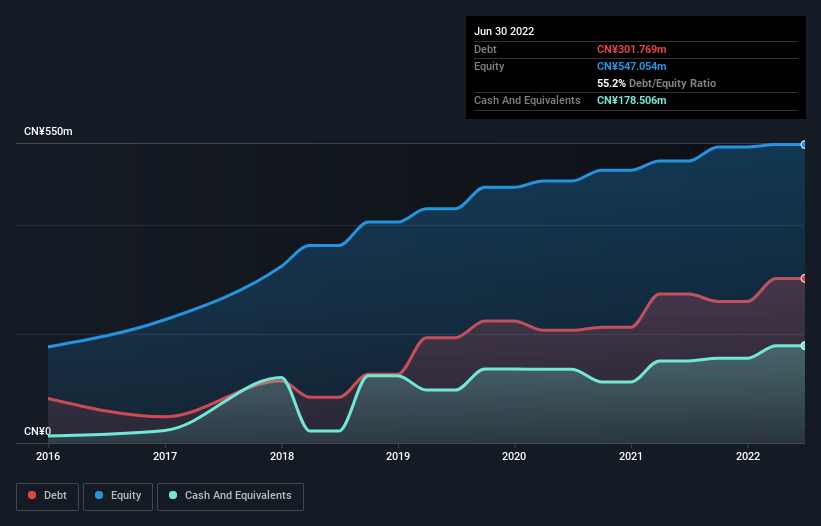This screenshot has width=821, height=526.
Task: Click the blue Equity legend dot
Action: pos(99,495)
